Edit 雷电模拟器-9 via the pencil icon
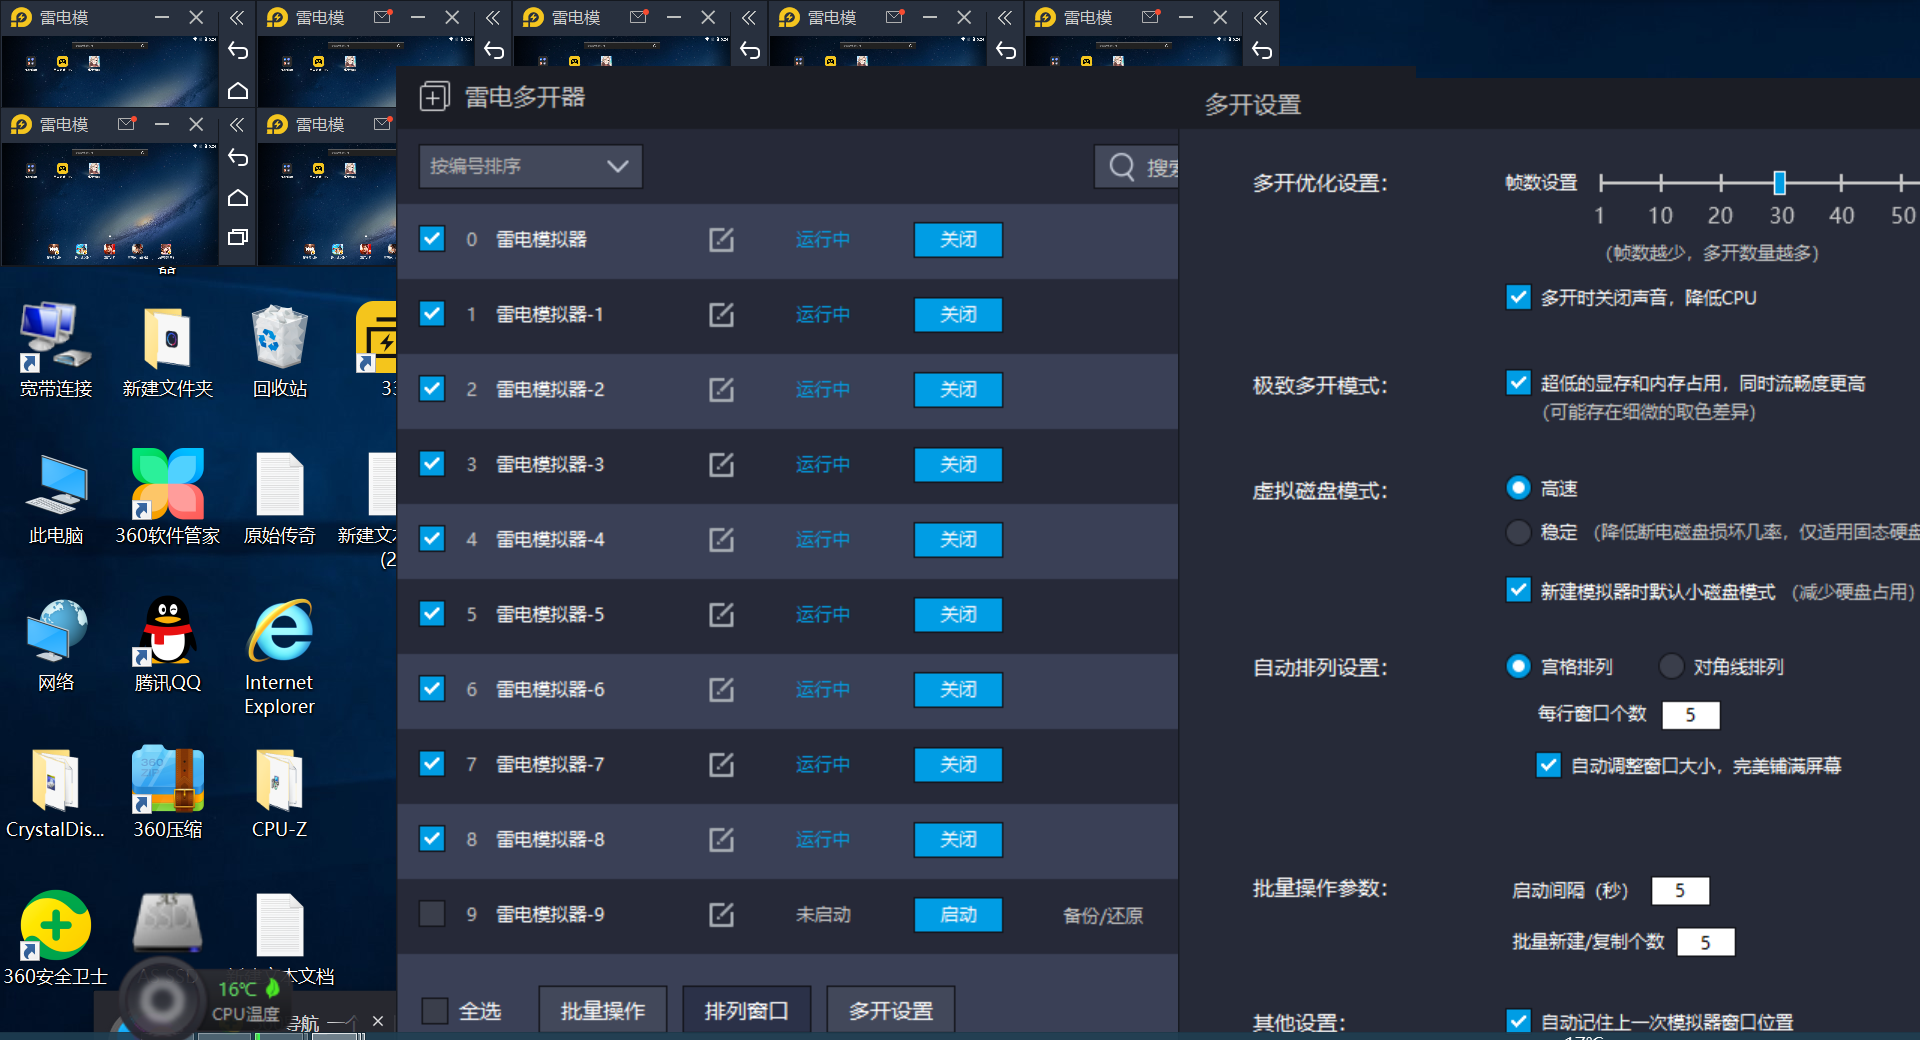Viewport: 1920px width, 1040px height. click(x=721, y=914)
